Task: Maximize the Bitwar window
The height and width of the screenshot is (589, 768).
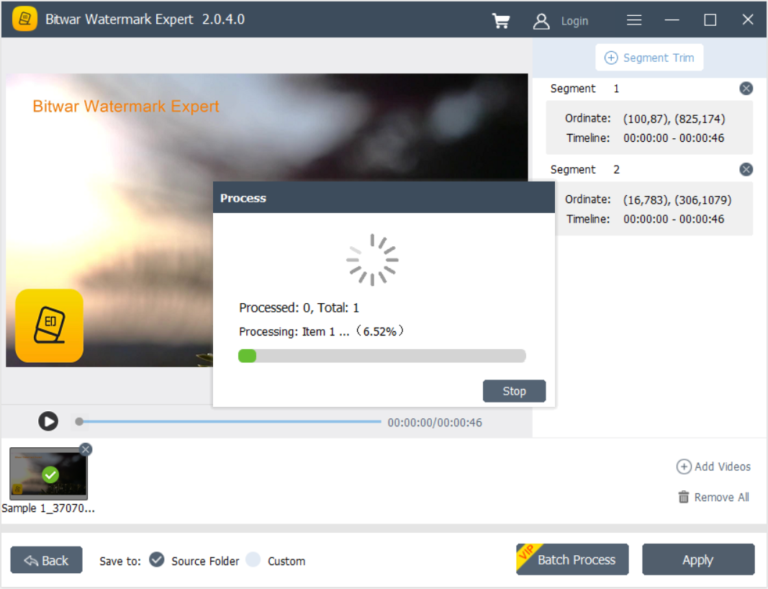Action: click(710, 20)
